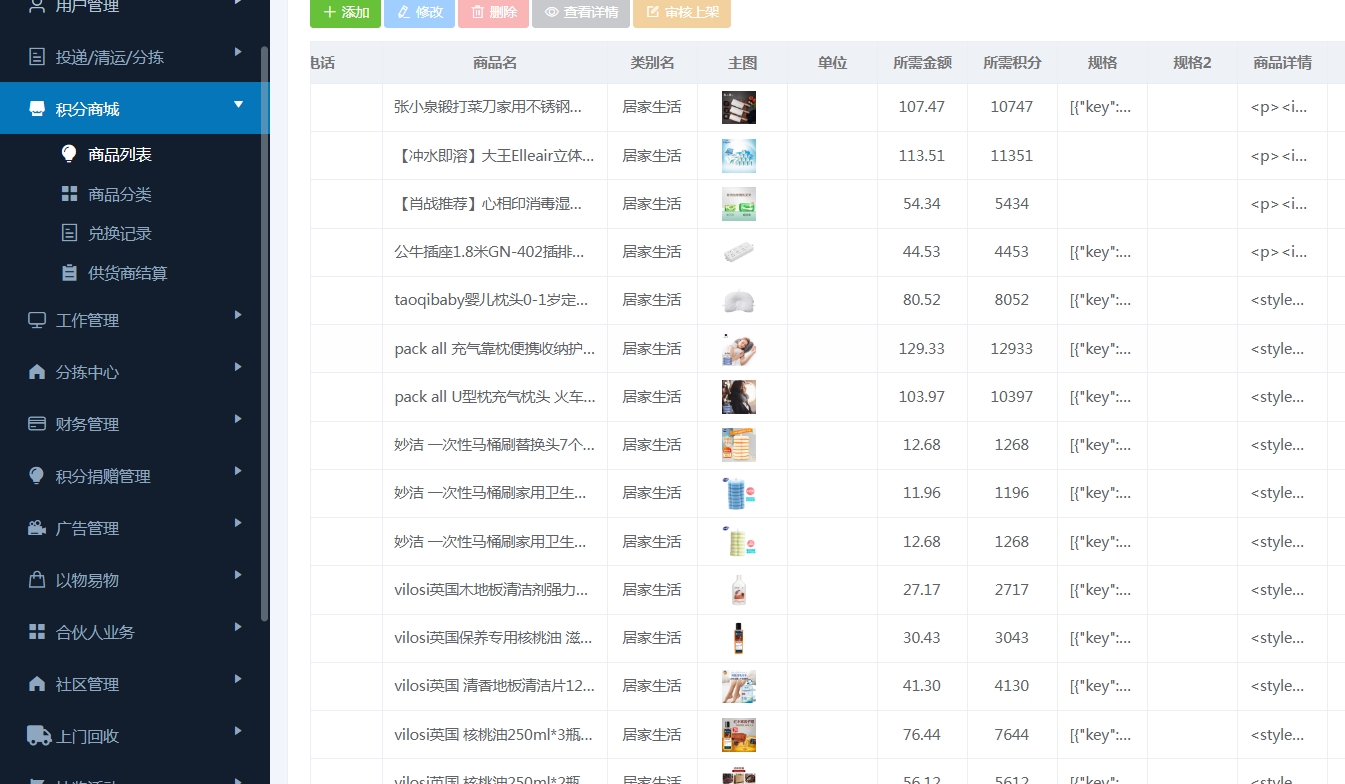This screenshot has width=1345, height=784.
Task: Click the sidebar vertical scrollbar
Action: [264, 330]
